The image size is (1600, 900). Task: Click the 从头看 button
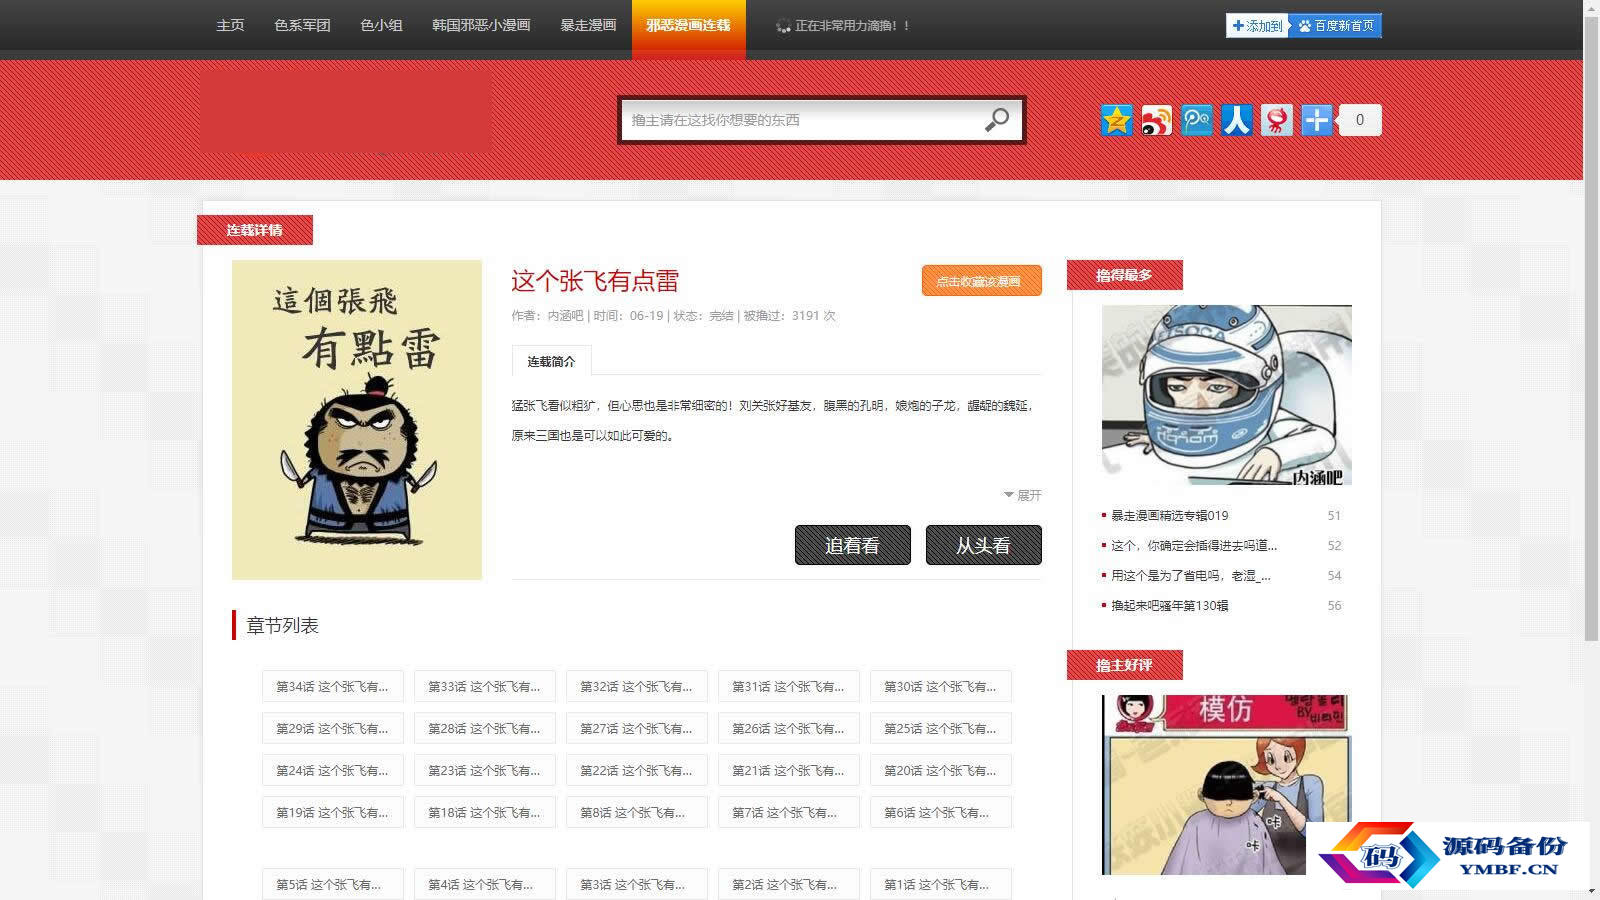pos(983,545)
